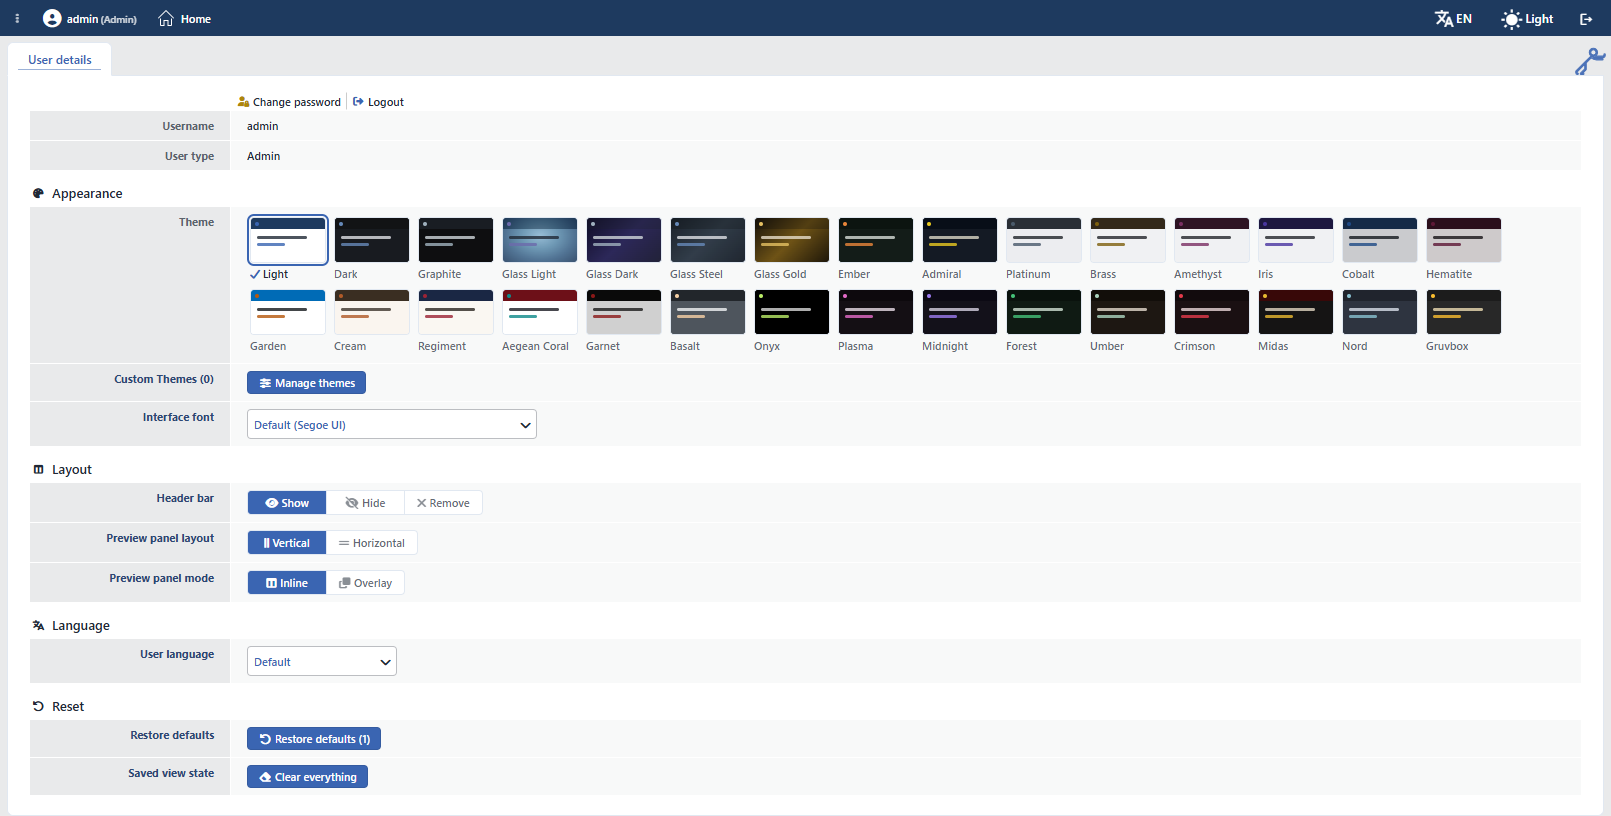Choose the Graphite theme
The width and height of the screenshot is (1611, 816).
[456, 240]
